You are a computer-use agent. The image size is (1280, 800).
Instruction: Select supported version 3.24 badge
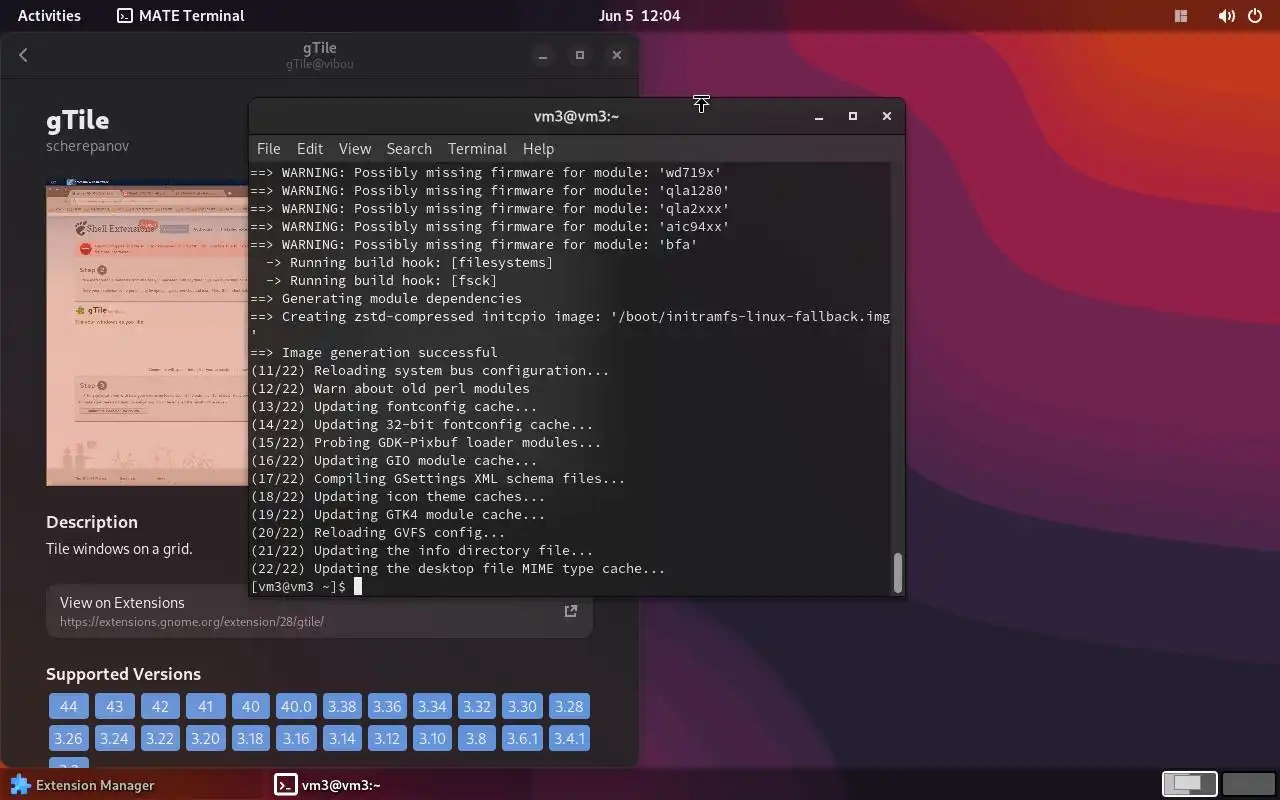[114, 738]
